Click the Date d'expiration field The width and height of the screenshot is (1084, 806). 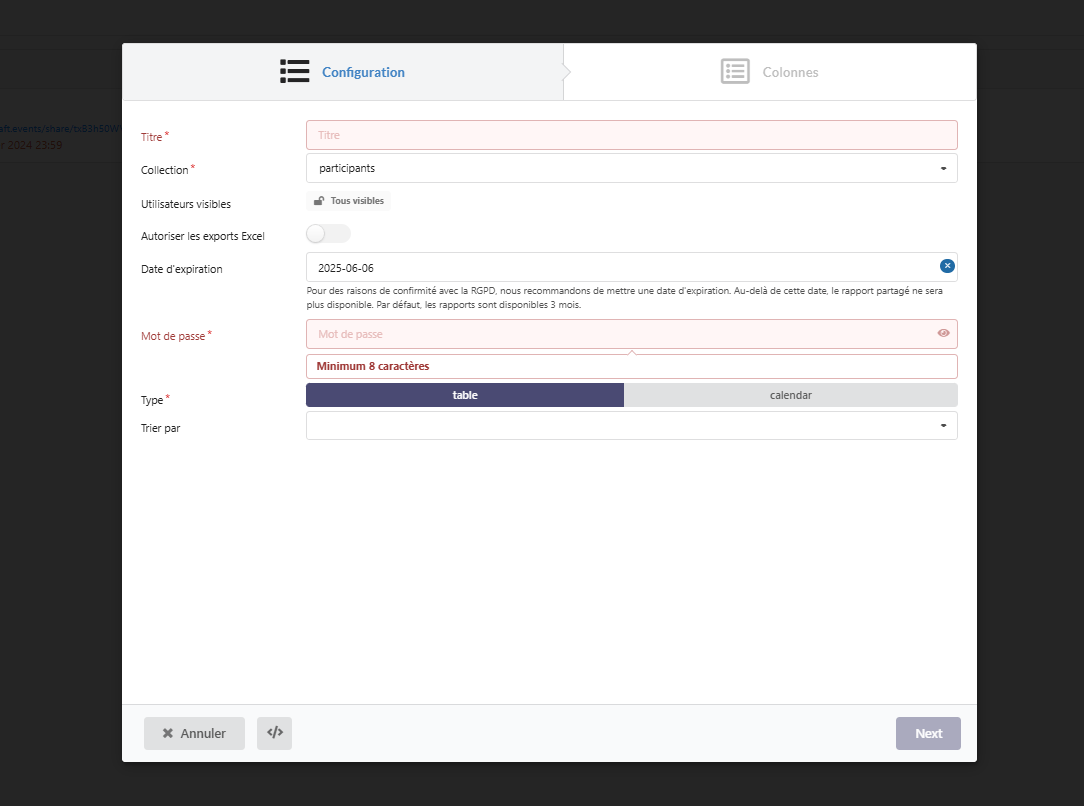point(620,268)
